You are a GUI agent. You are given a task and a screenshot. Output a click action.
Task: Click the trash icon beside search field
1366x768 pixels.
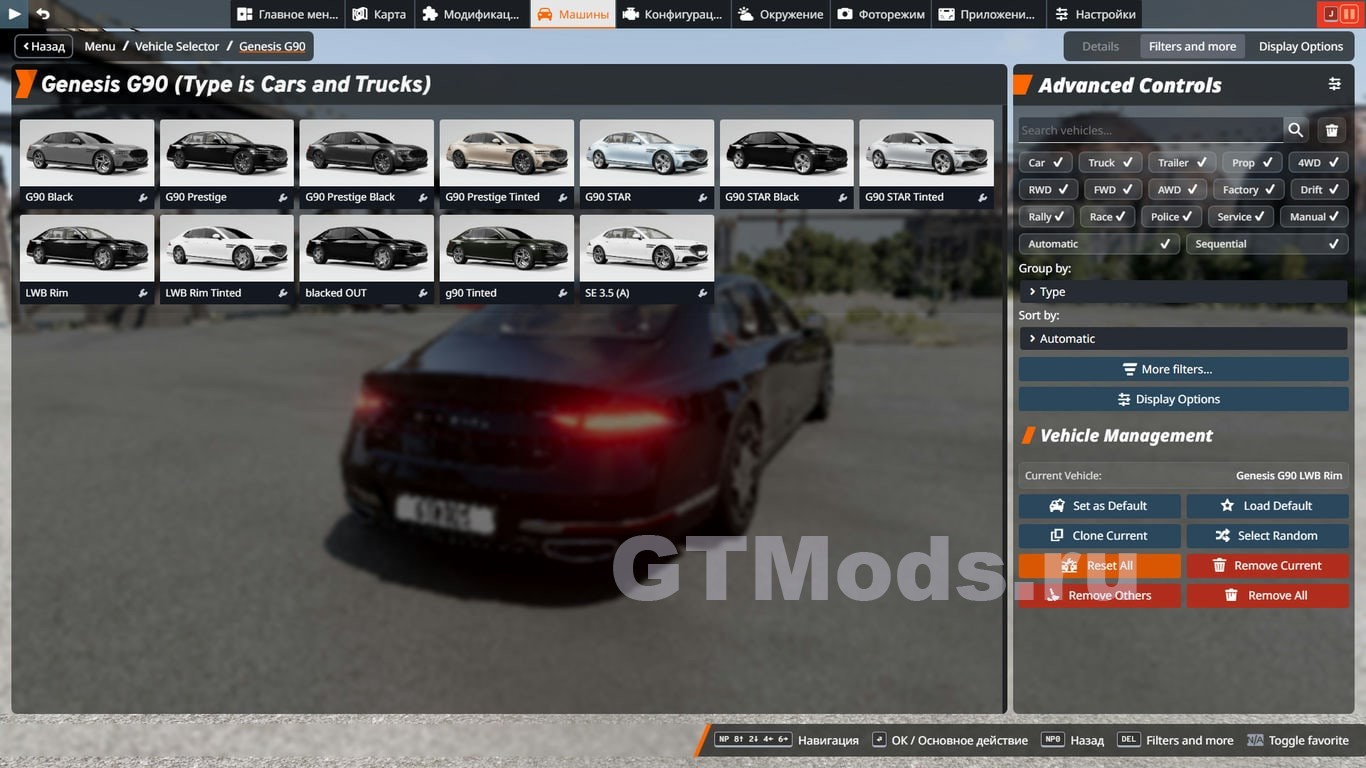coord(1332,130)
